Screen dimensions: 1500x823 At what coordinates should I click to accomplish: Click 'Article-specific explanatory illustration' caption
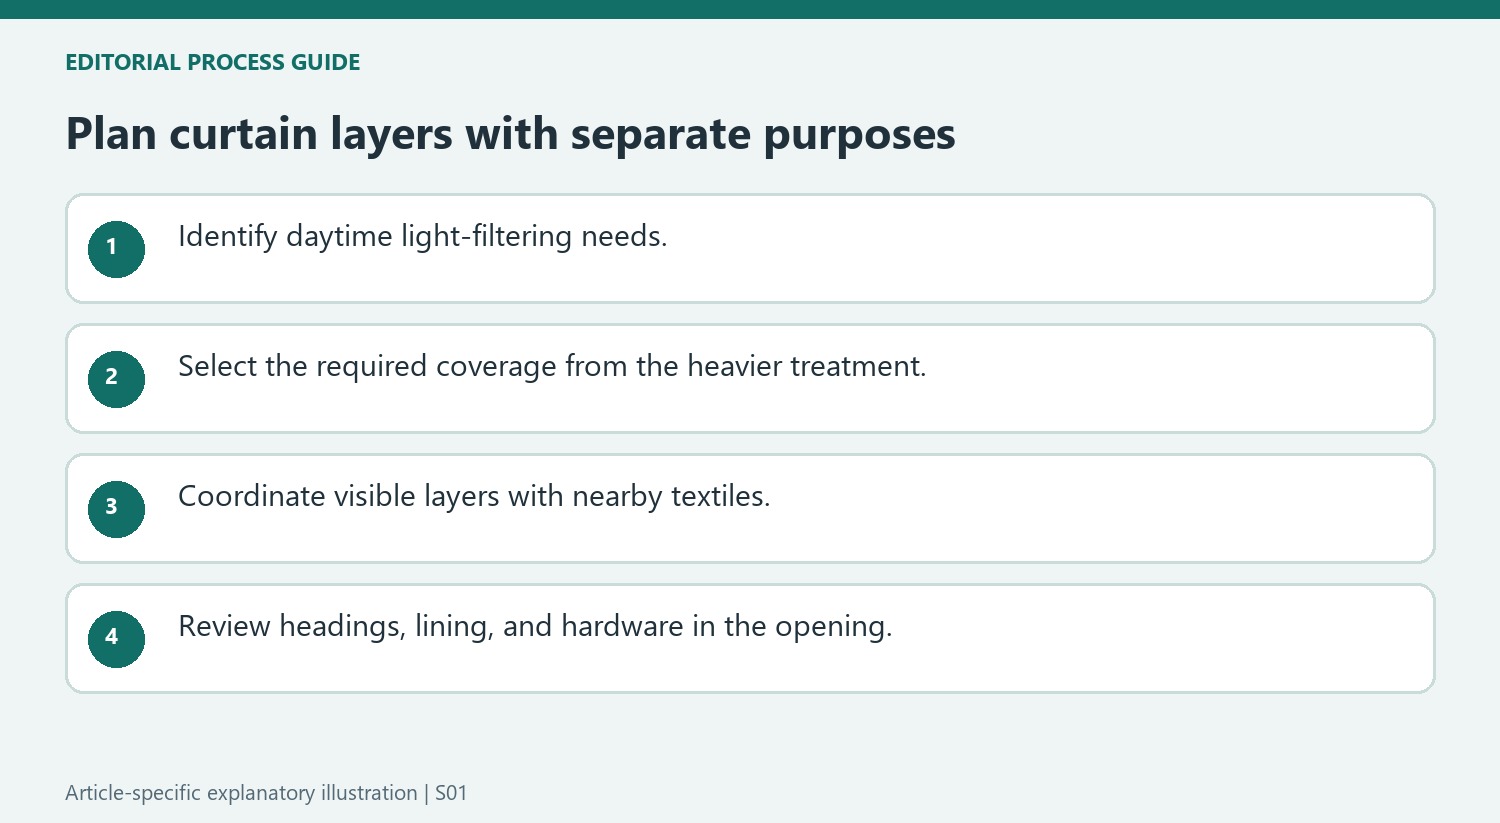[241, 793]
